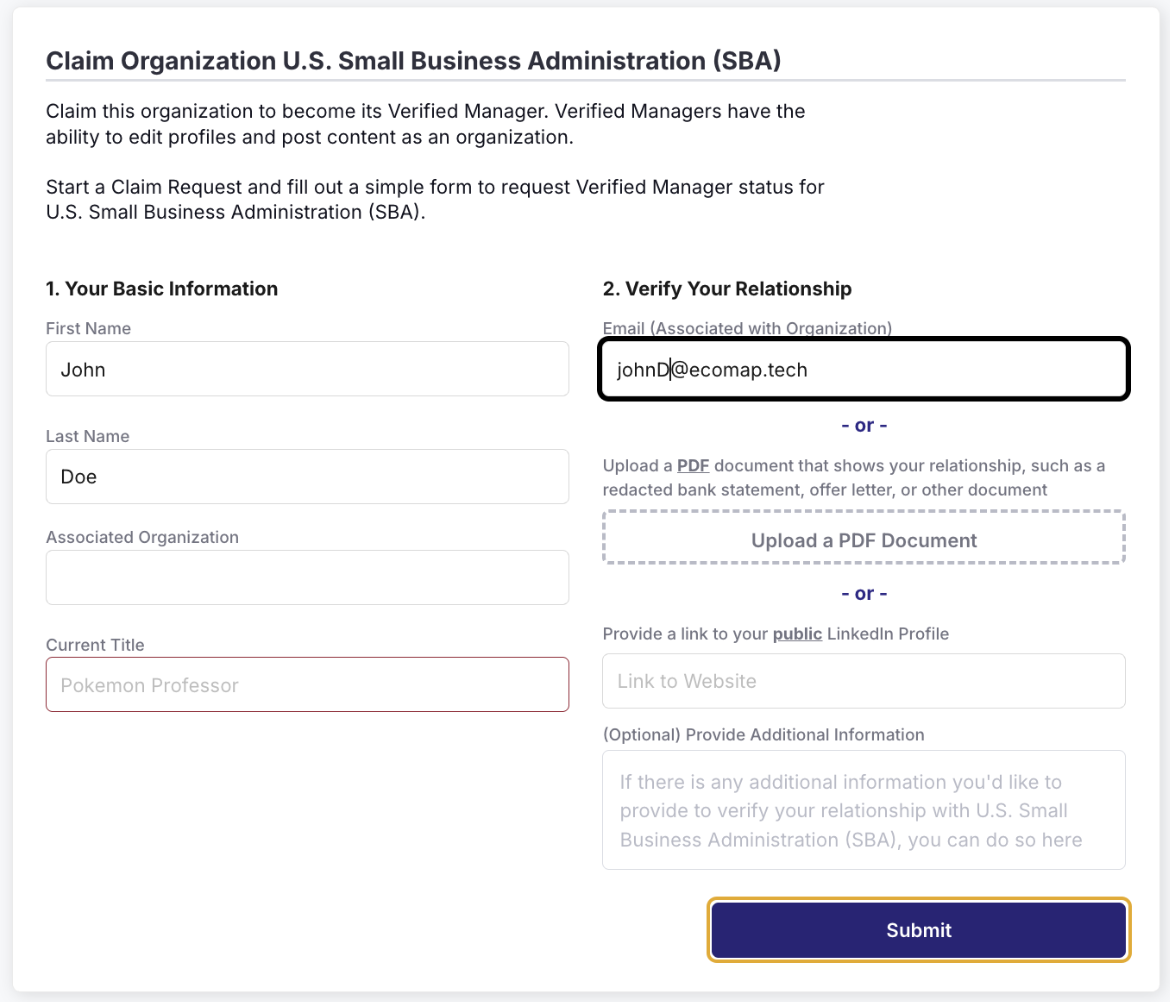
Task: Click Upload a PDF Document drop zone
Action: coord(864,538)
